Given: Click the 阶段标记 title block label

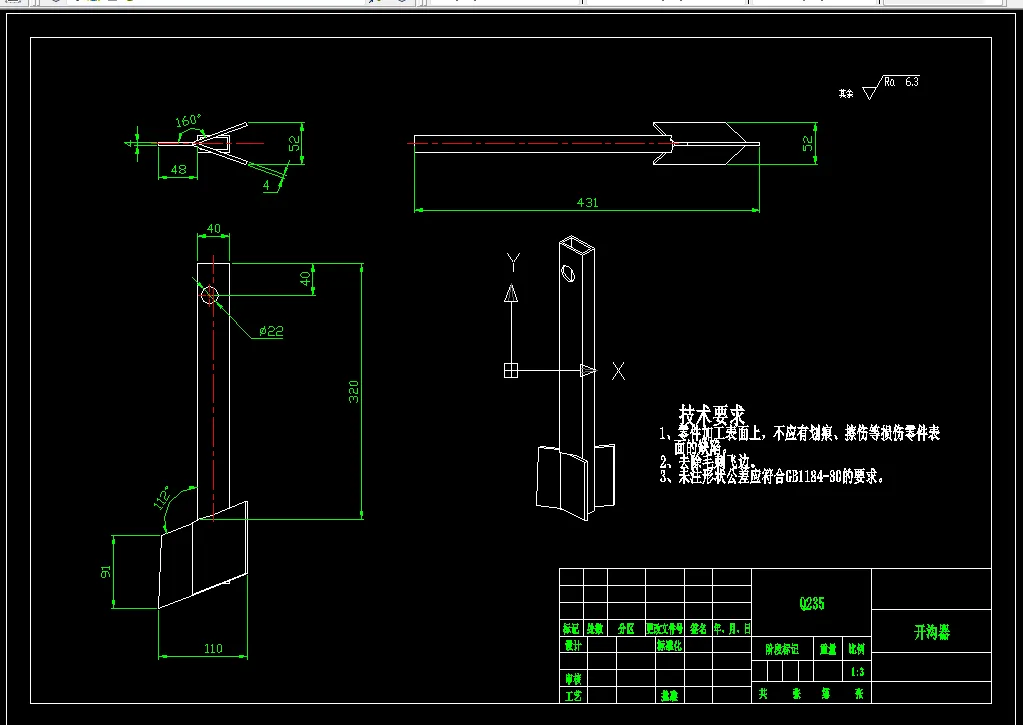Looking at the screenshot, I should point(782,649).
